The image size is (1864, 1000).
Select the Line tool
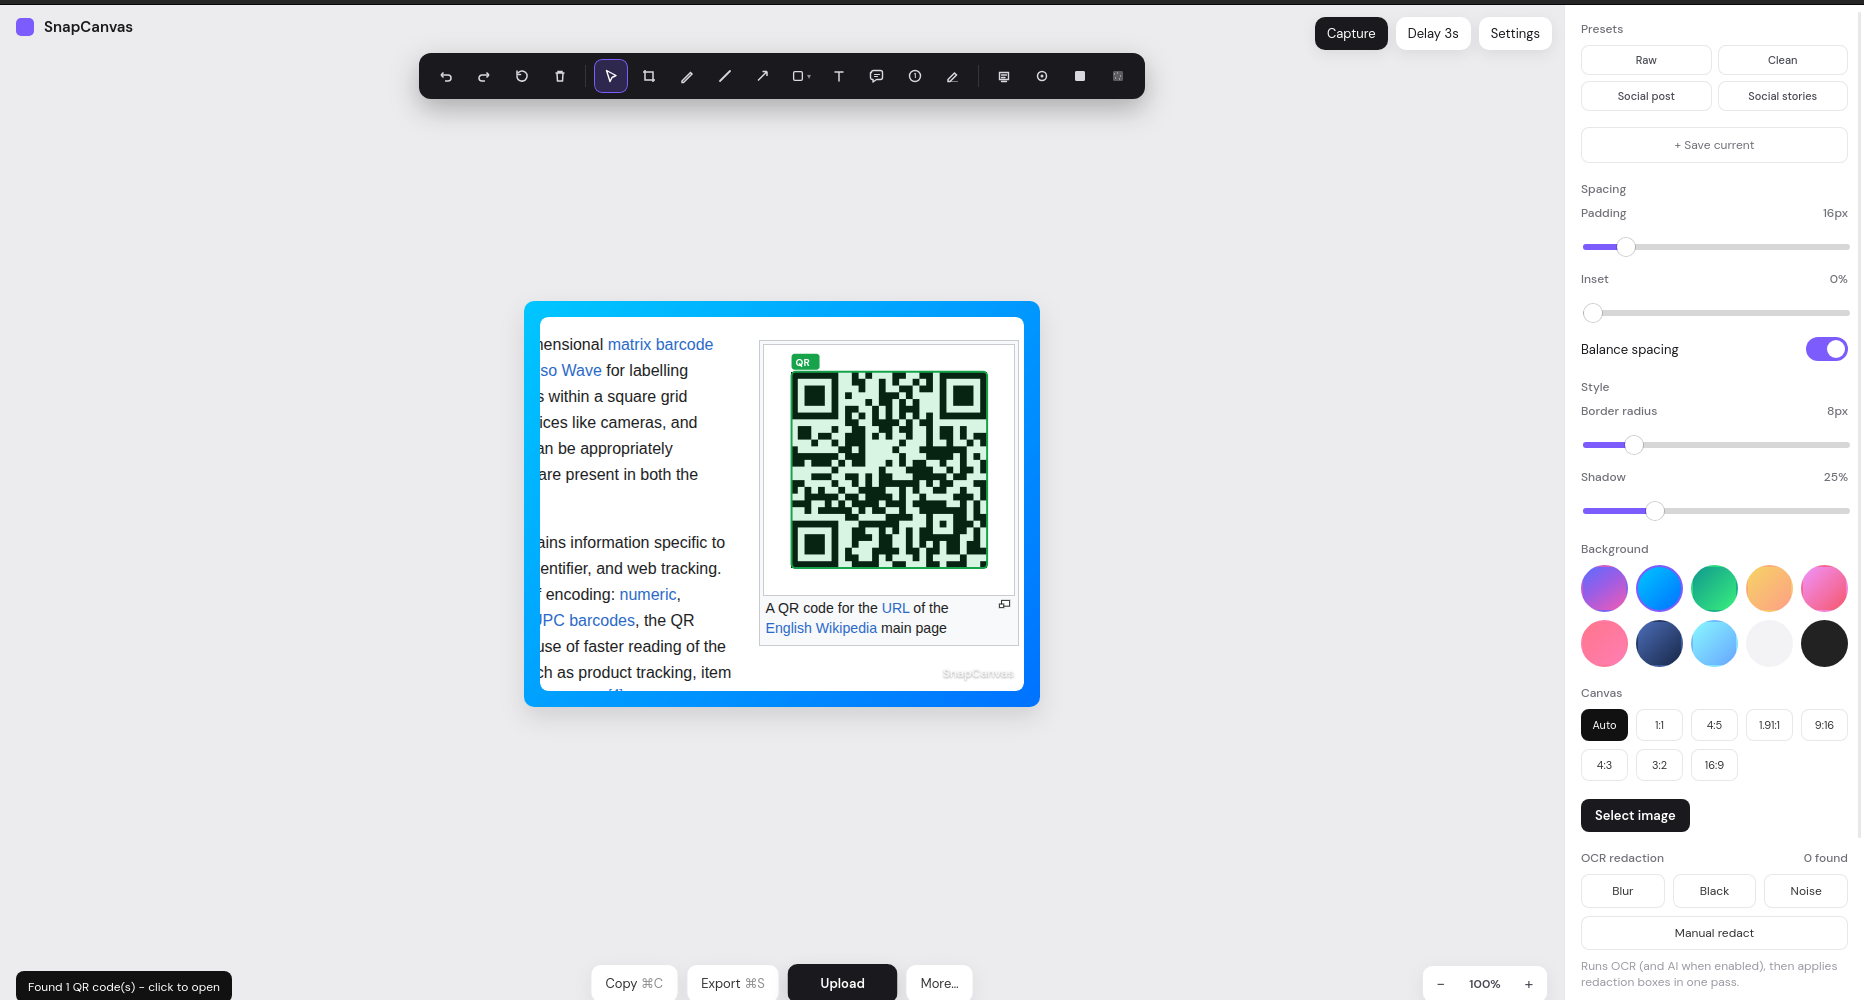pos(725,76)
